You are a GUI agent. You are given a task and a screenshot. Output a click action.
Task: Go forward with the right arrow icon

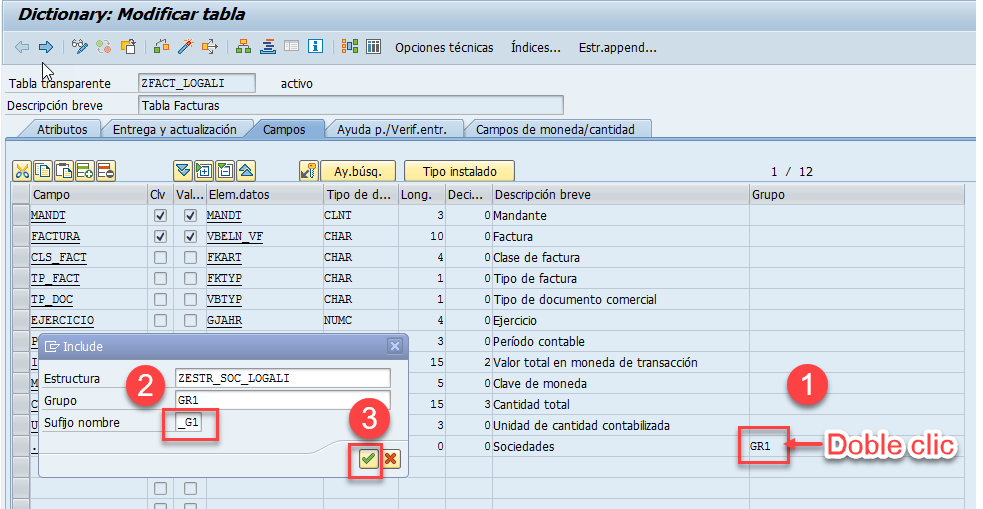pyautogui.click(x=46, y=47)
